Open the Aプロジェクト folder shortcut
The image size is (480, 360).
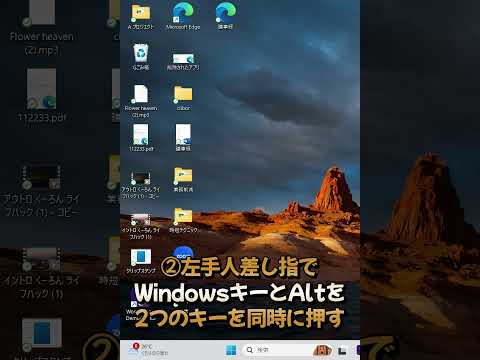tap(141, 17)
